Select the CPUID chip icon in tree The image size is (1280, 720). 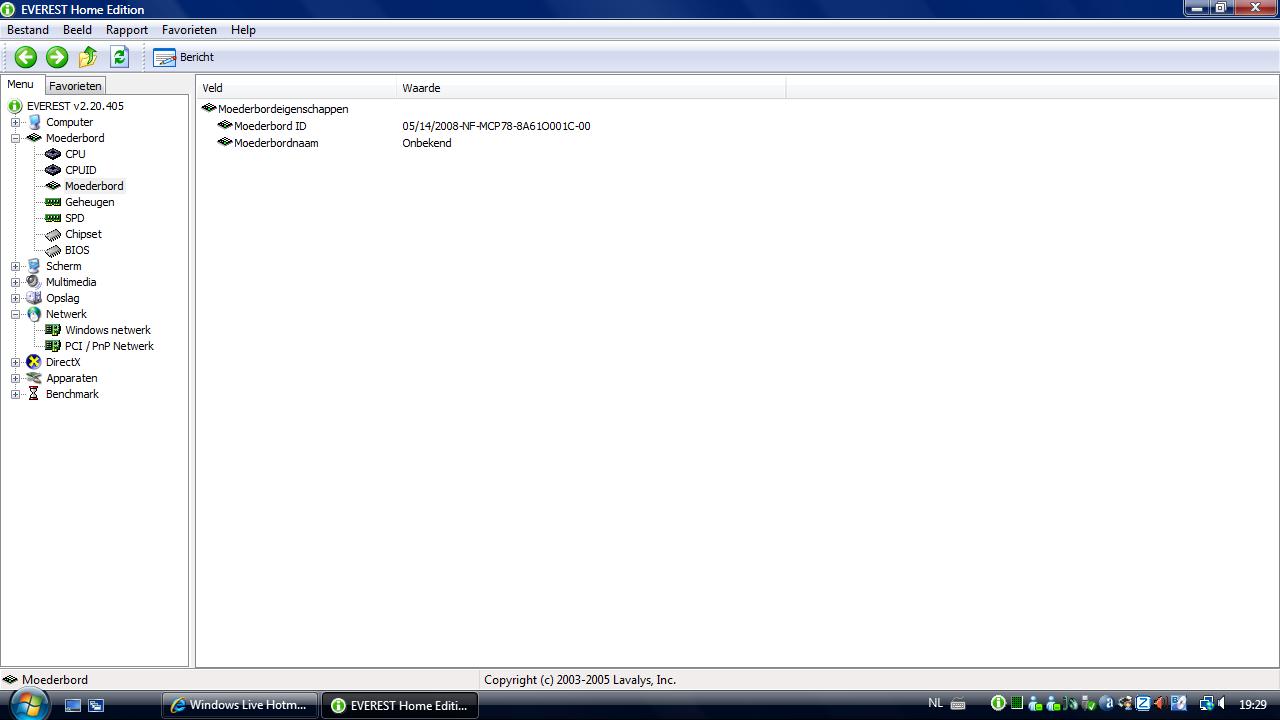coord(53,170)
